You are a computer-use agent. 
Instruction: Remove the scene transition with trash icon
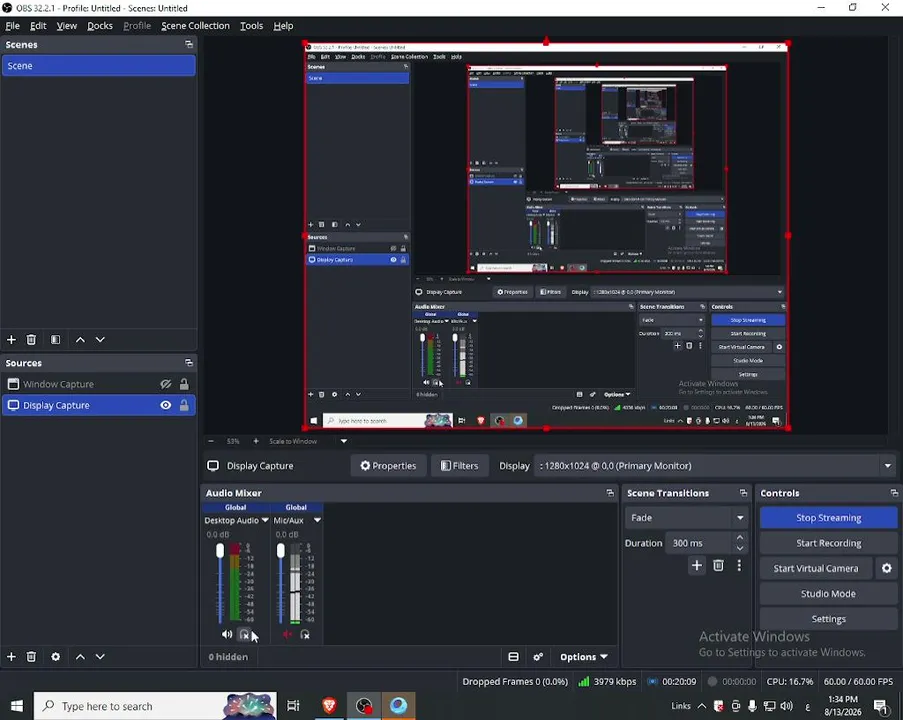tap(718, 566)
